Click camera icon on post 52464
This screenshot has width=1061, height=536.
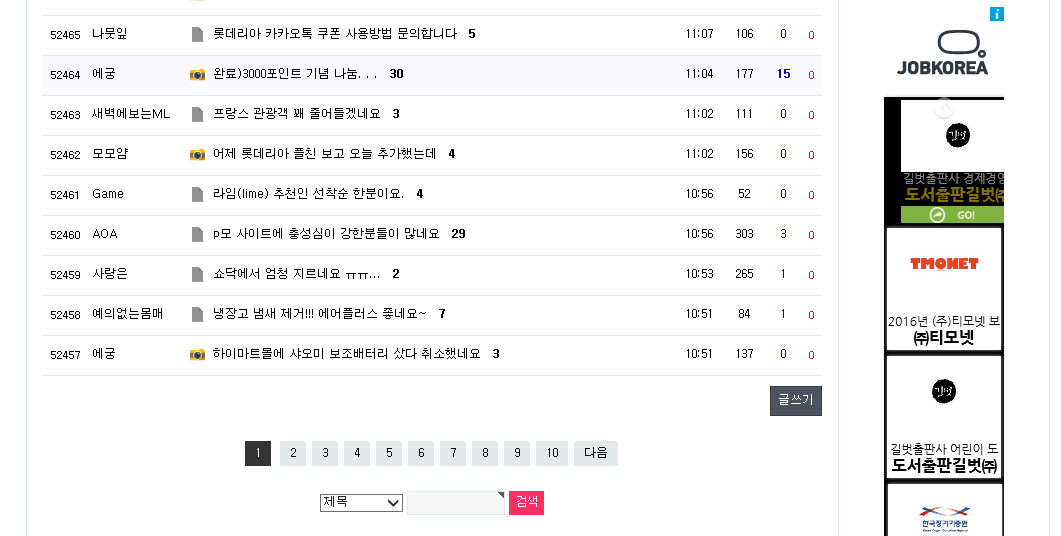(x=197, y=75)
